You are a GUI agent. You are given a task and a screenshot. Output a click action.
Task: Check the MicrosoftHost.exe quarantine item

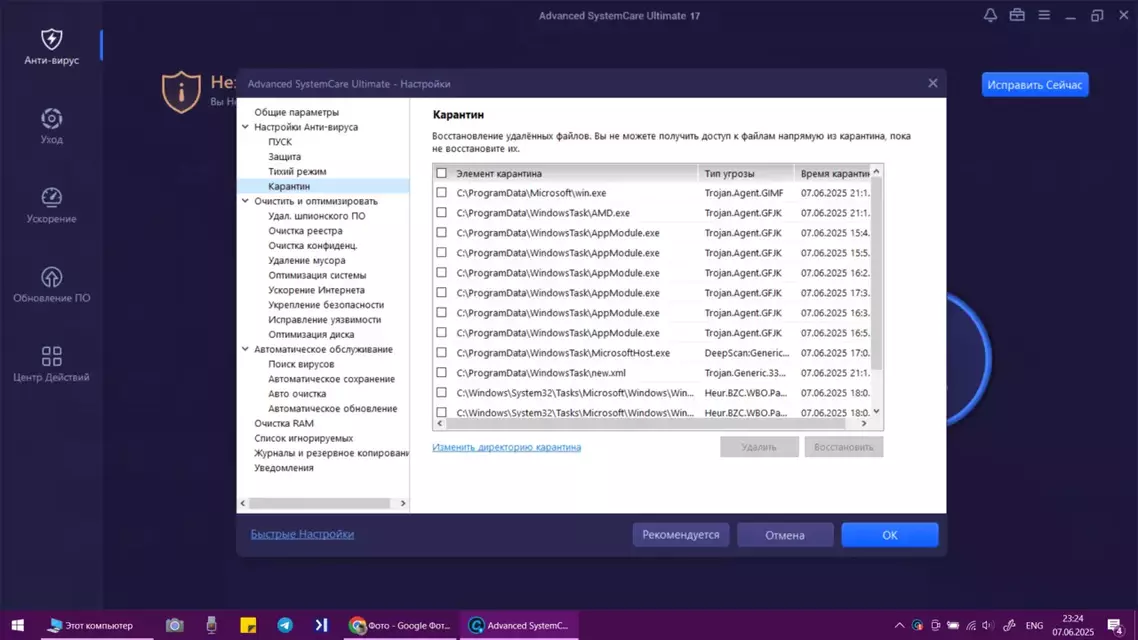click(x=441, y=353)
